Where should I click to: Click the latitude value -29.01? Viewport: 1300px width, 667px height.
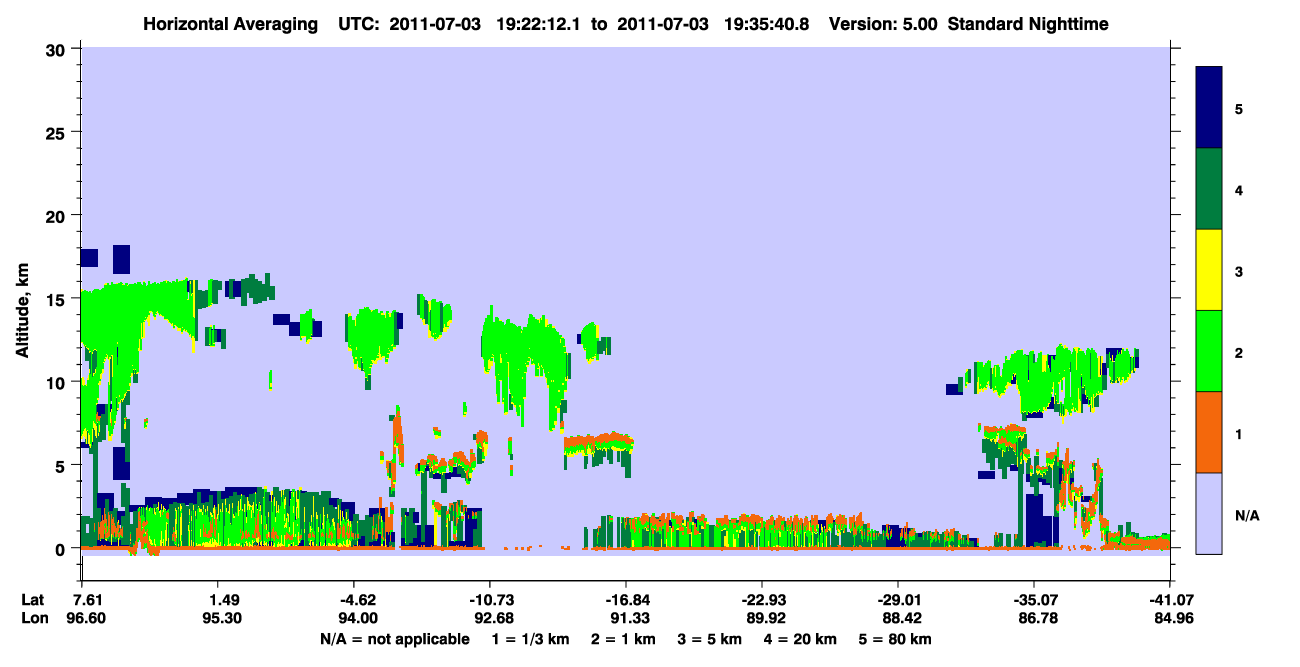pos(899,600)
